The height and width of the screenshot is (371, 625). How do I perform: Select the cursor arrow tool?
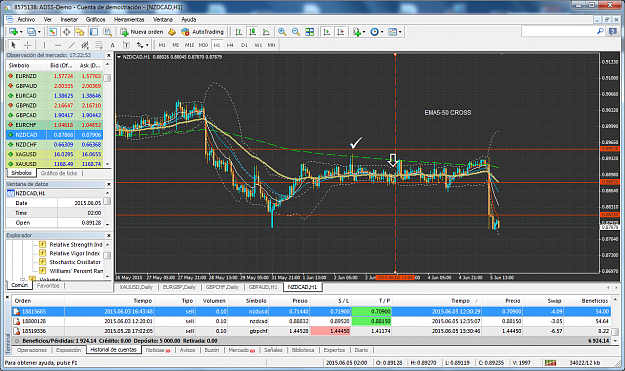pos(14,45)
